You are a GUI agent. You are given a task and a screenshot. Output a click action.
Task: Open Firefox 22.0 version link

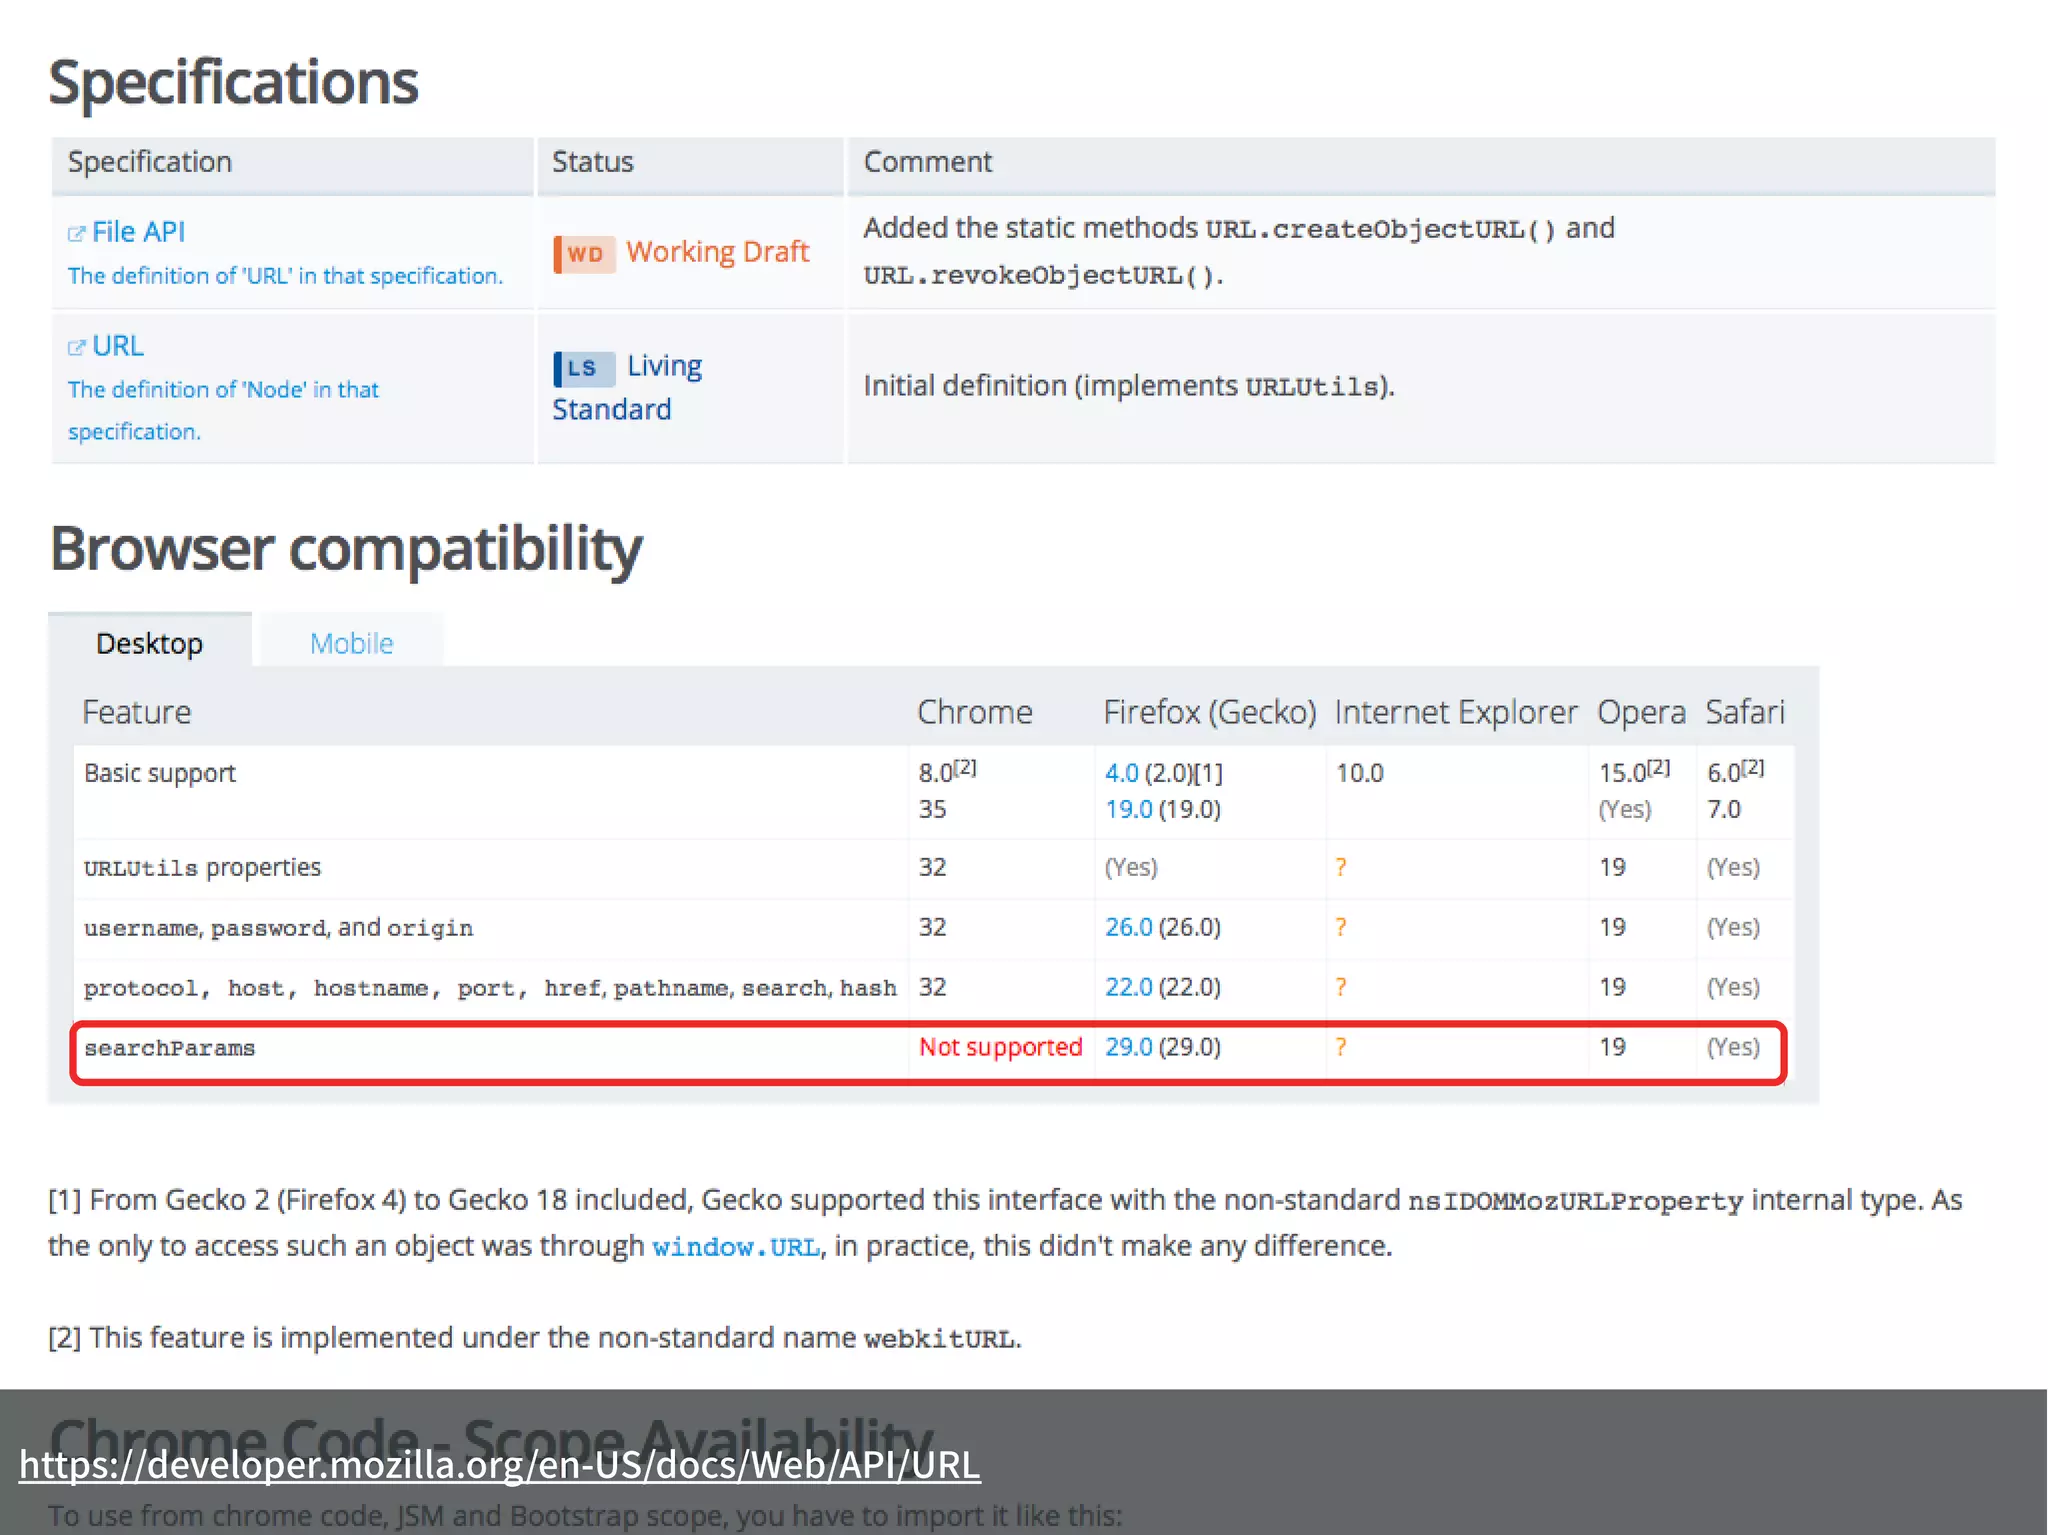pos(1128,987)
